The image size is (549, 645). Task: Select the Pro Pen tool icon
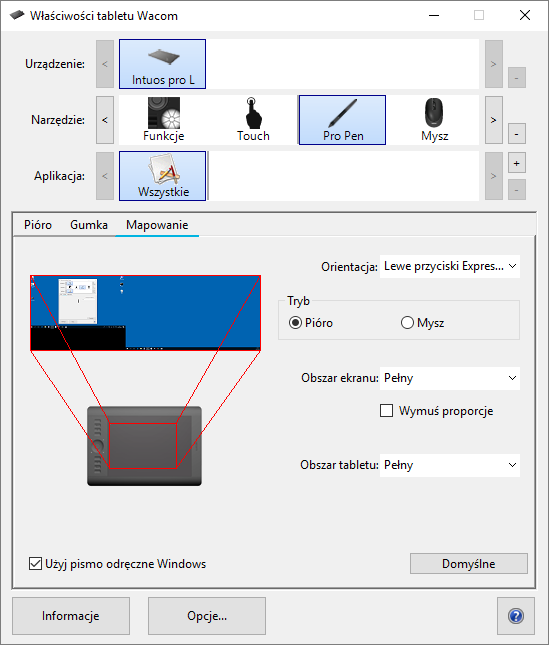coord(343,120)
